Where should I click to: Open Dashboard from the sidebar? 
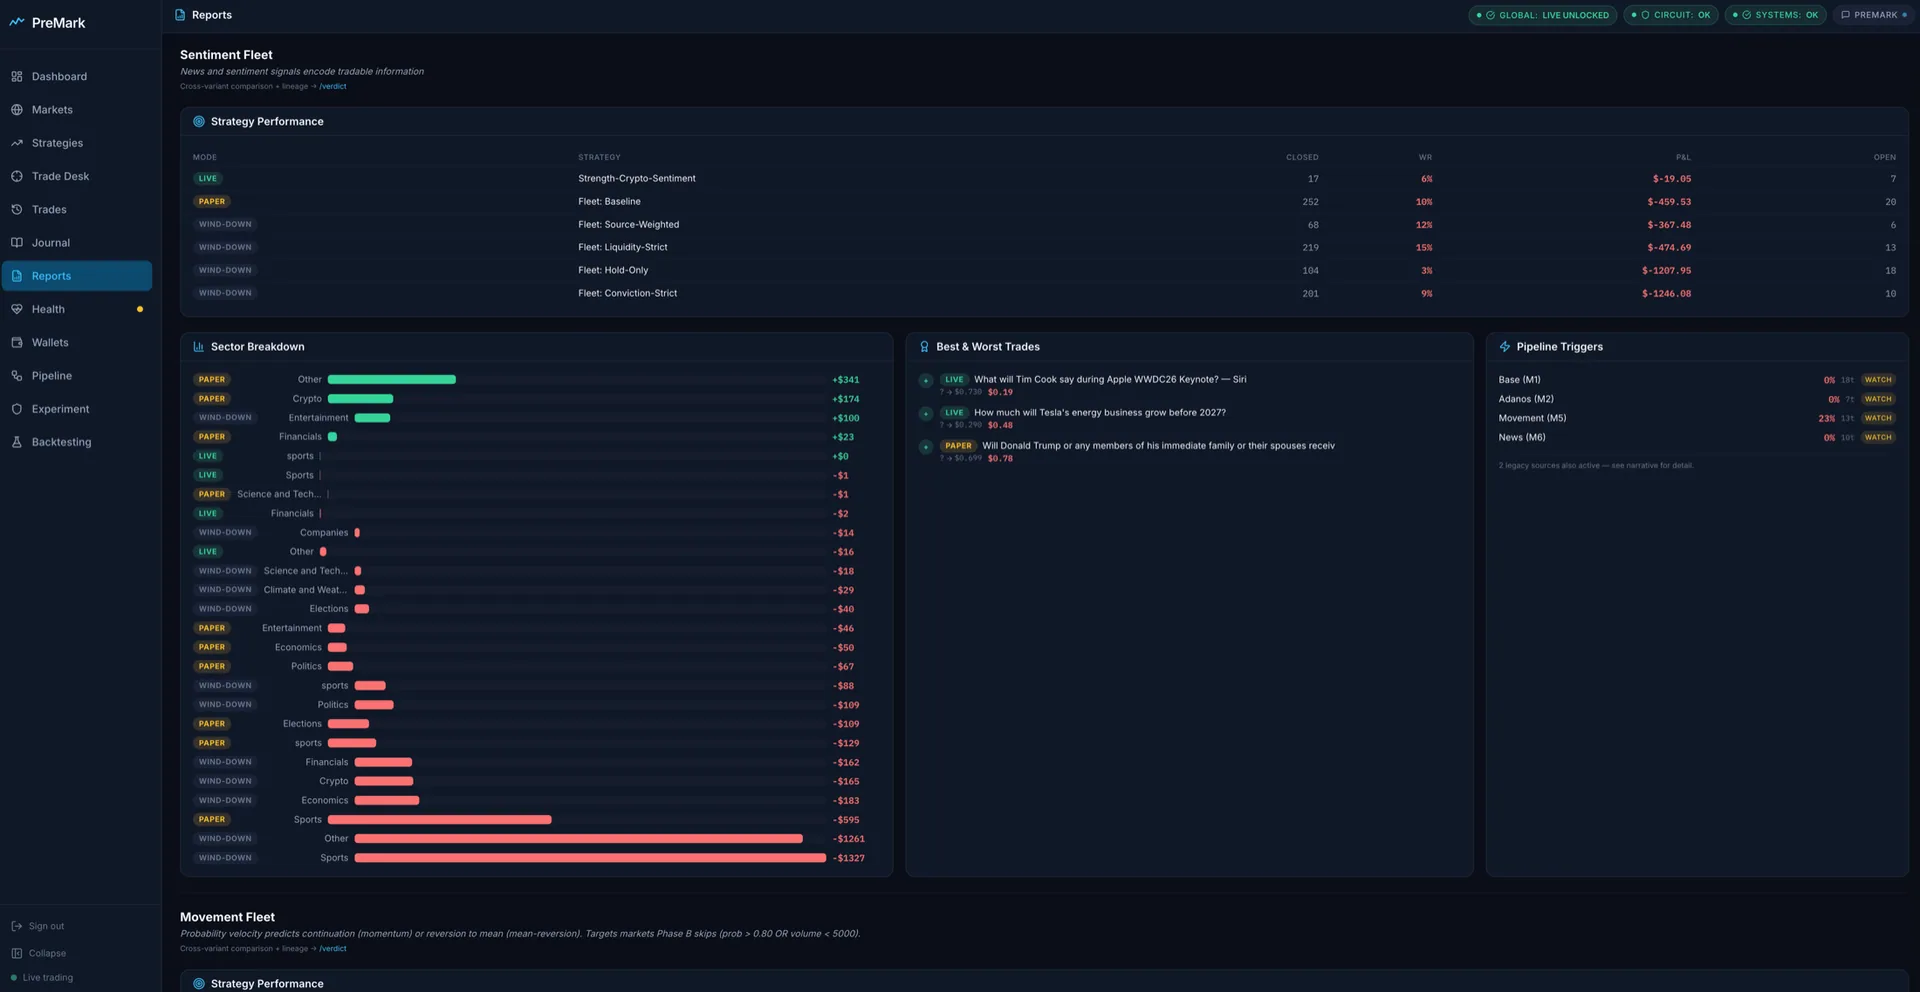[x=77, y=76]
